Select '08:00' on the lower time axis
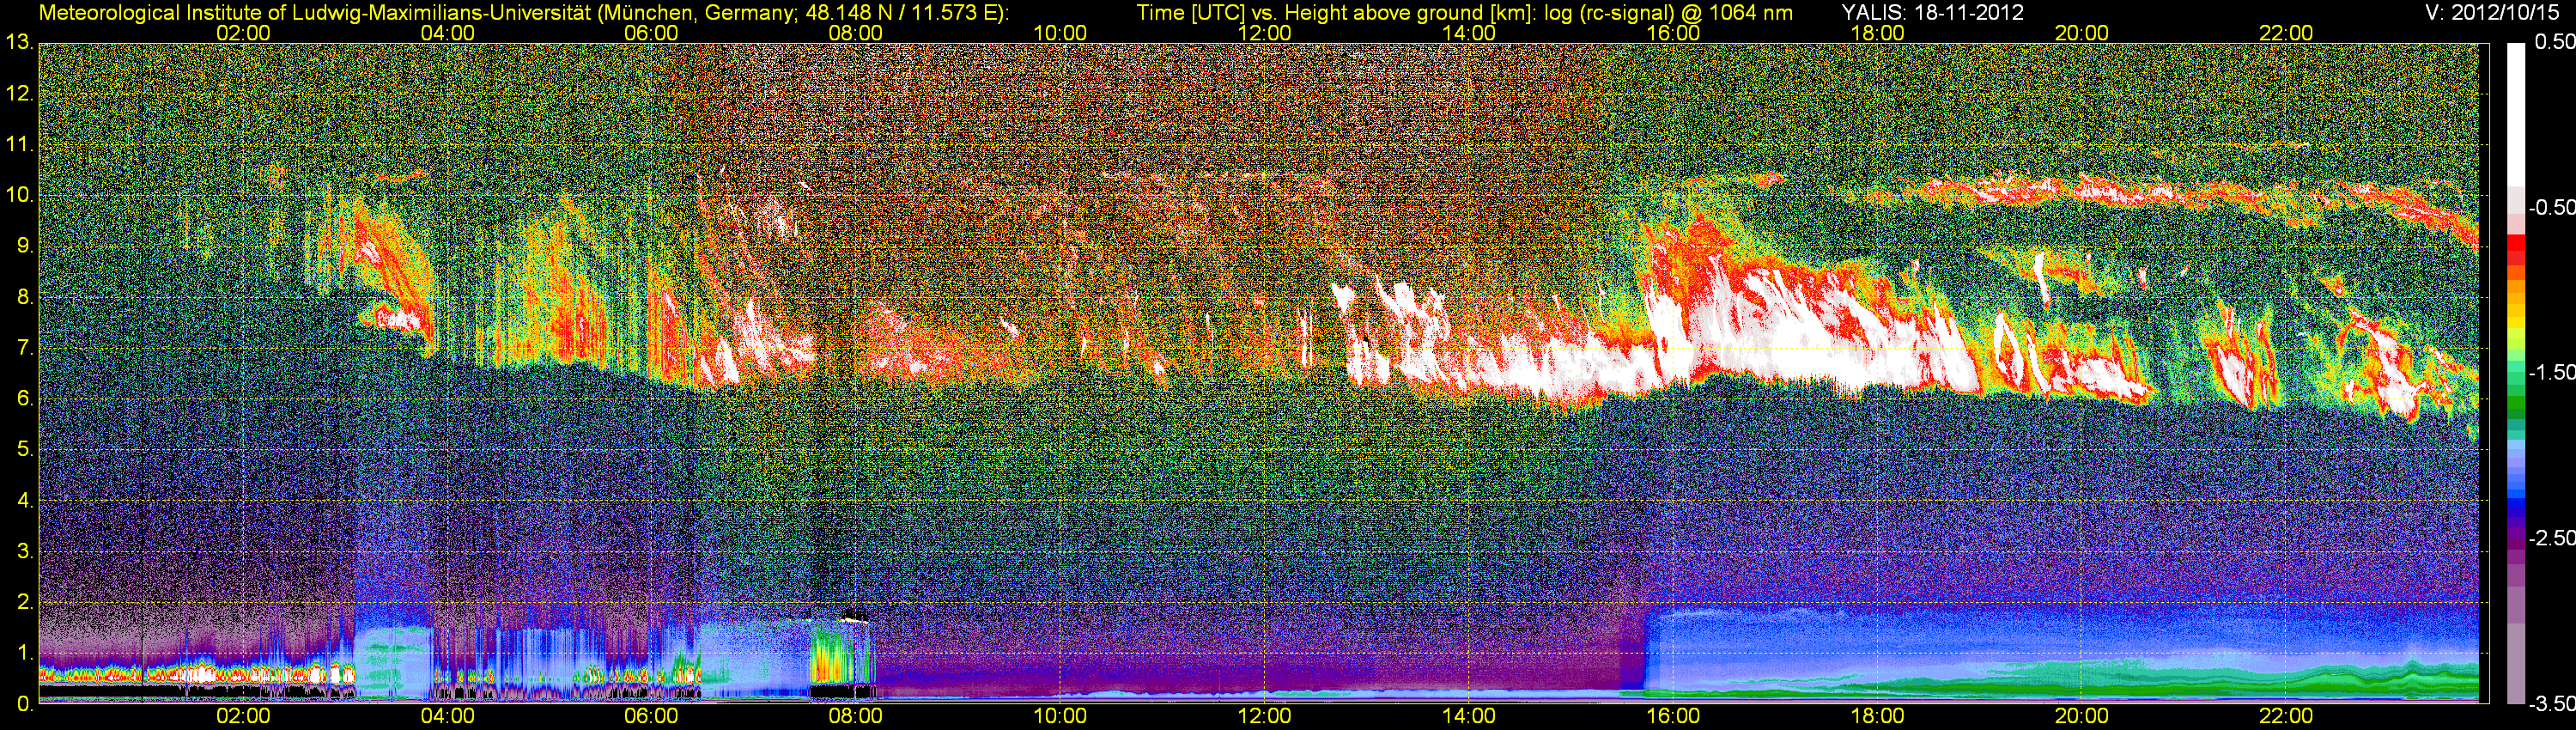This screenshot has height=730, width=2576. 856,717
